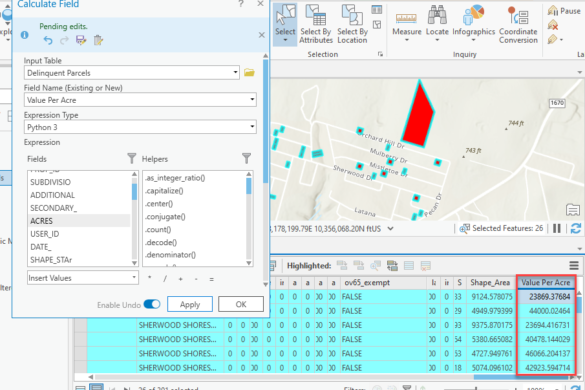Open Select By Location
Viewport: 585px width, 390px height.
[352, 23]
